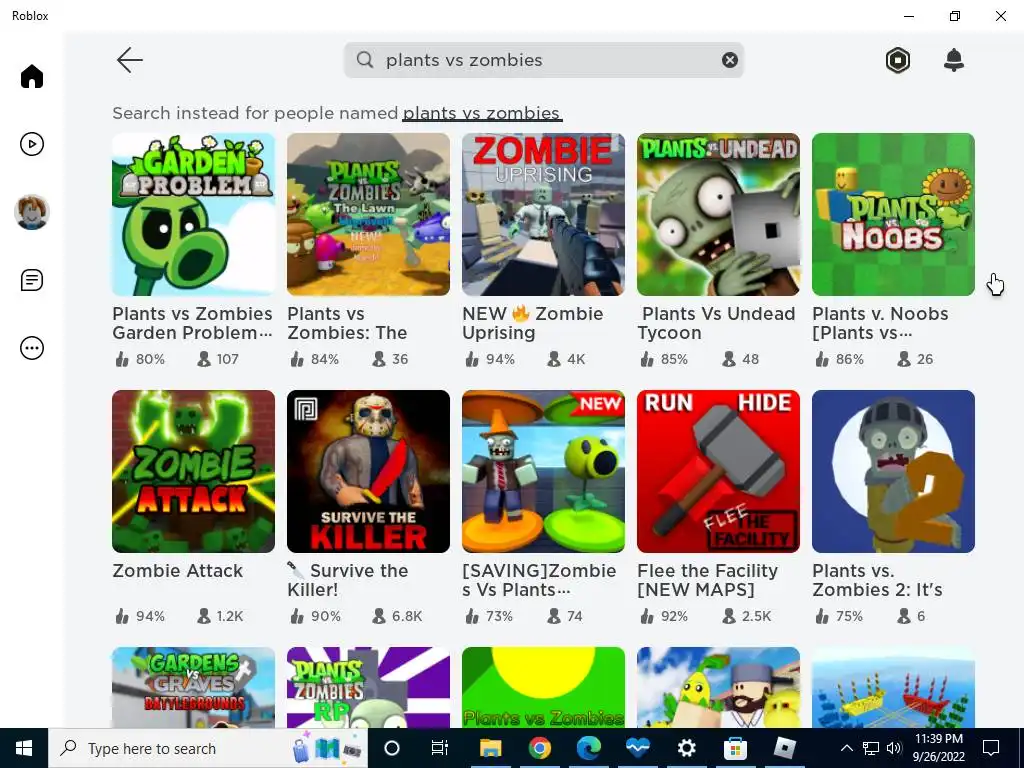1024x768 pixels.
Task: Click the plants vs zombies search field
Action: point(543,60)
